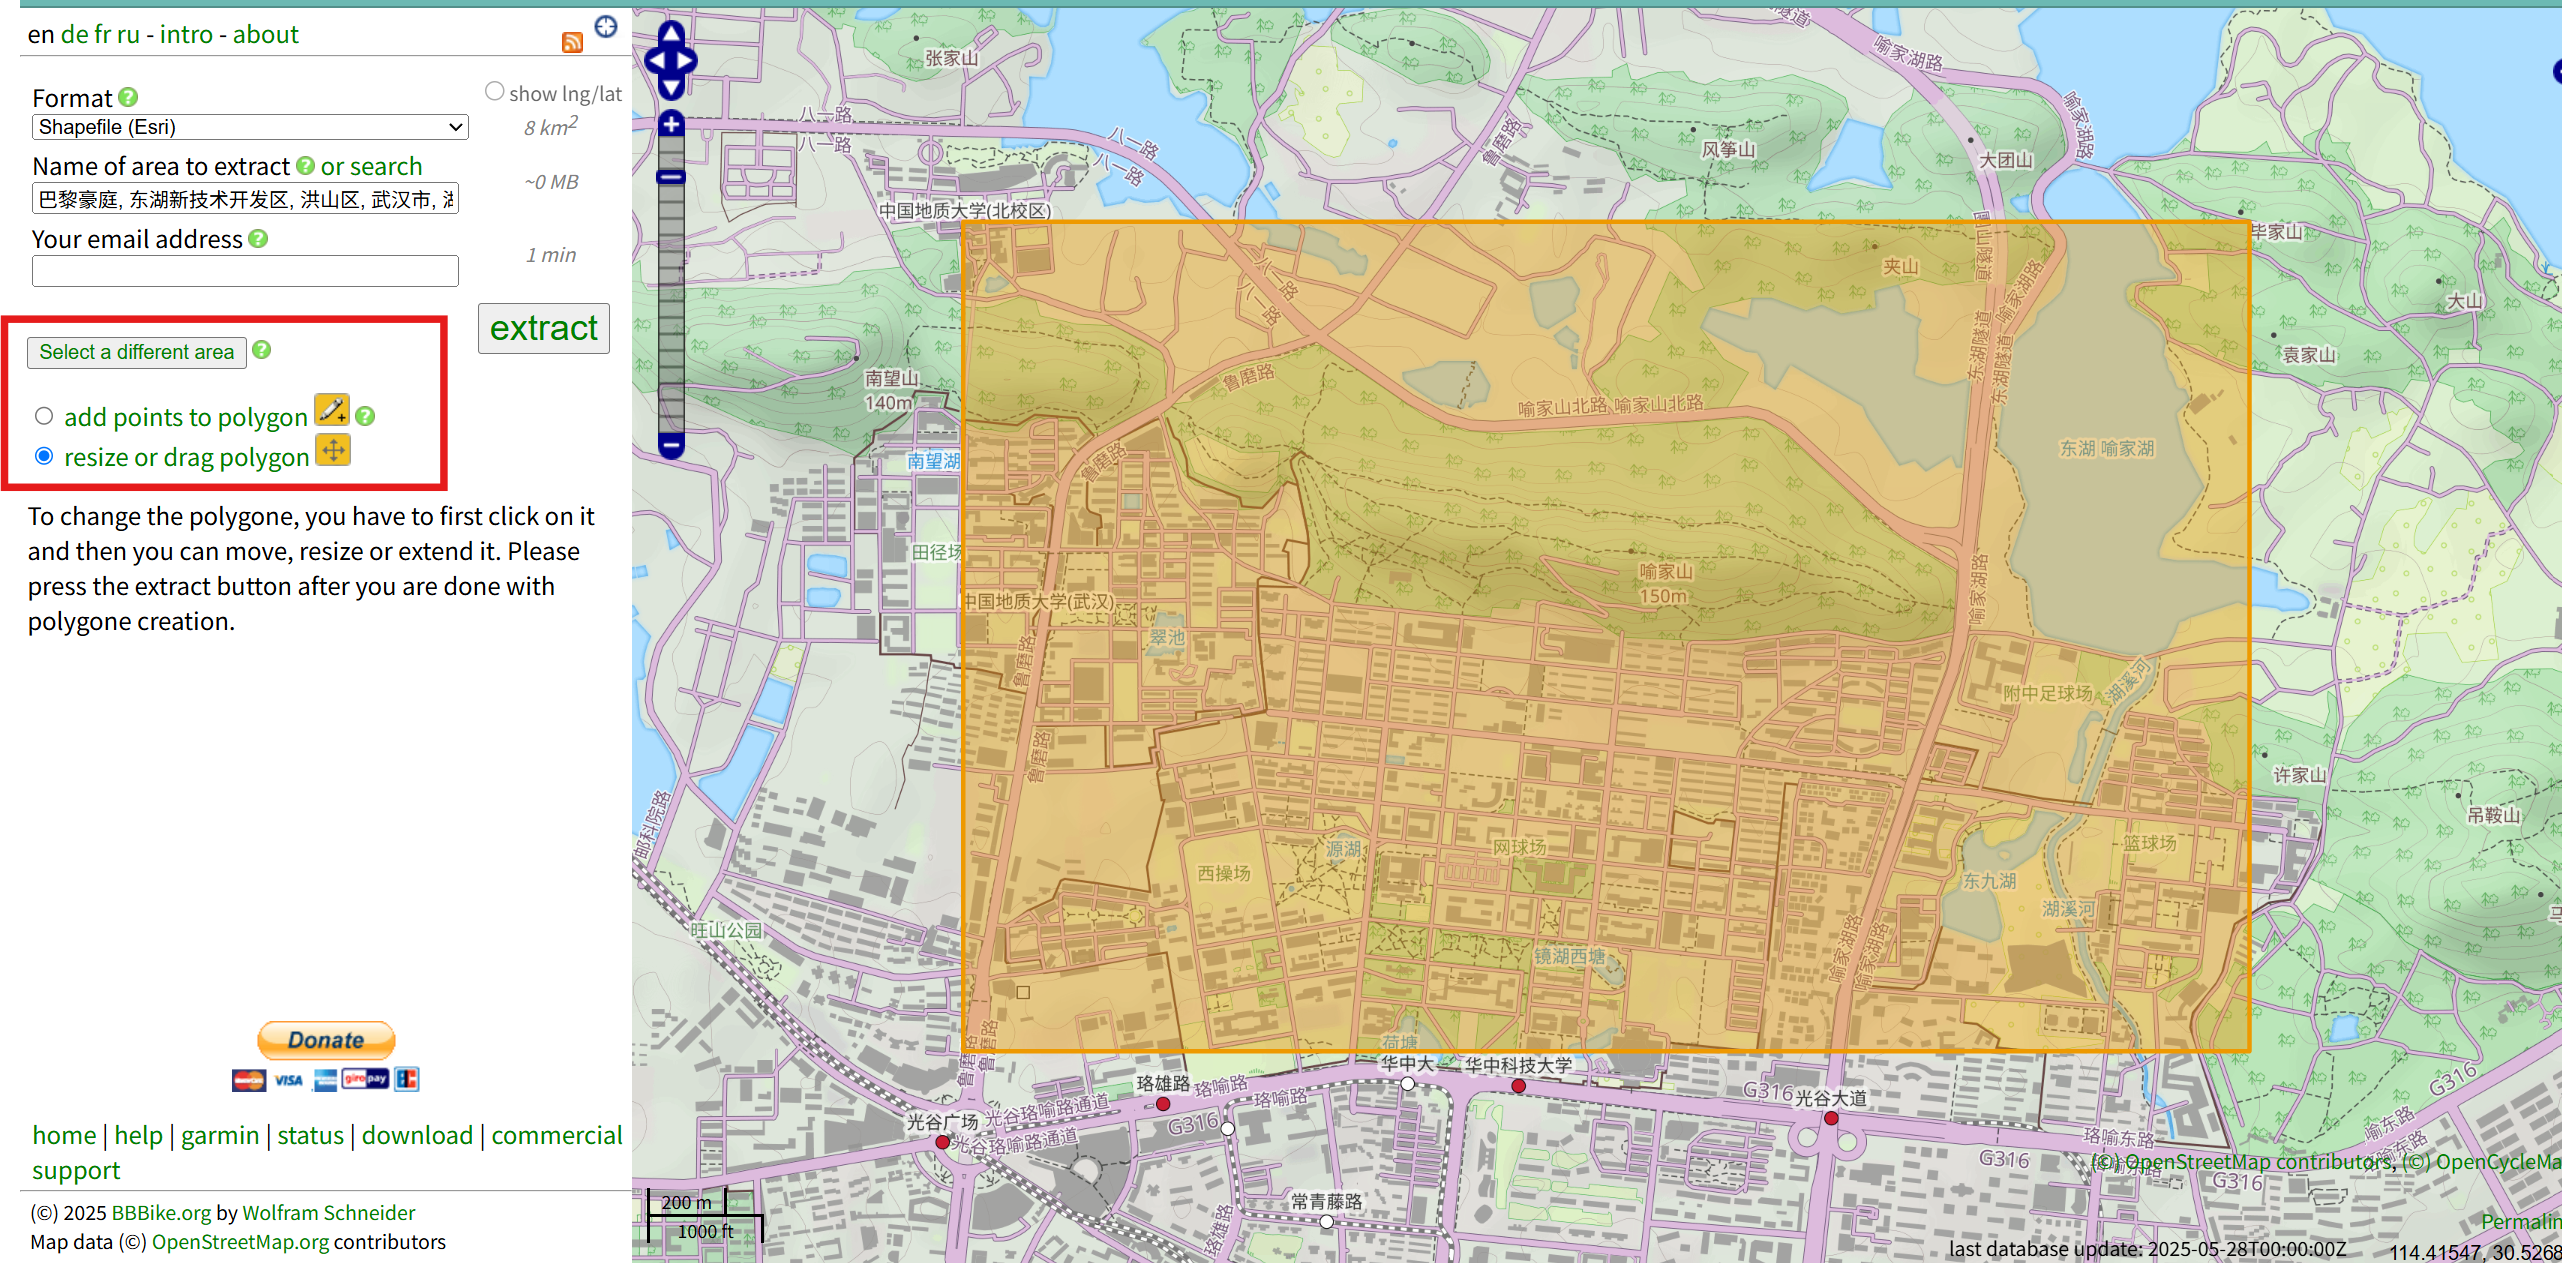Click the RSS feed icon
The image size is (2562, 1263).
[x=572, y=42]
